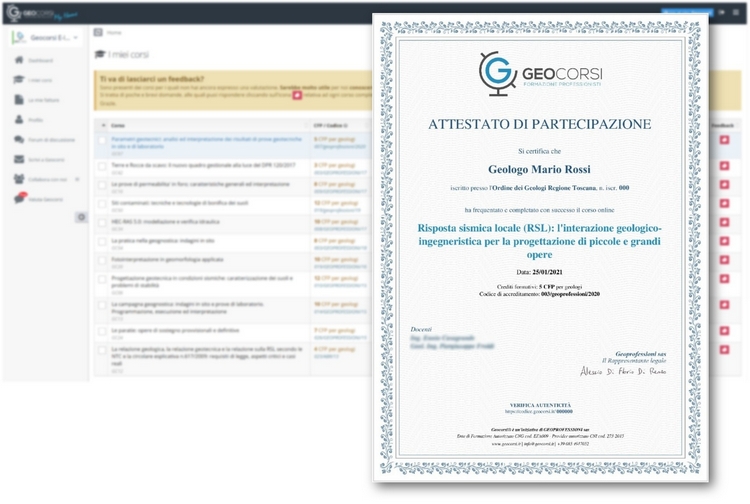Image resolution: width=750 pixels, height=504 pixels.
Task: Tick checkbox for Le paratie course
Action: tap(102, 331)
